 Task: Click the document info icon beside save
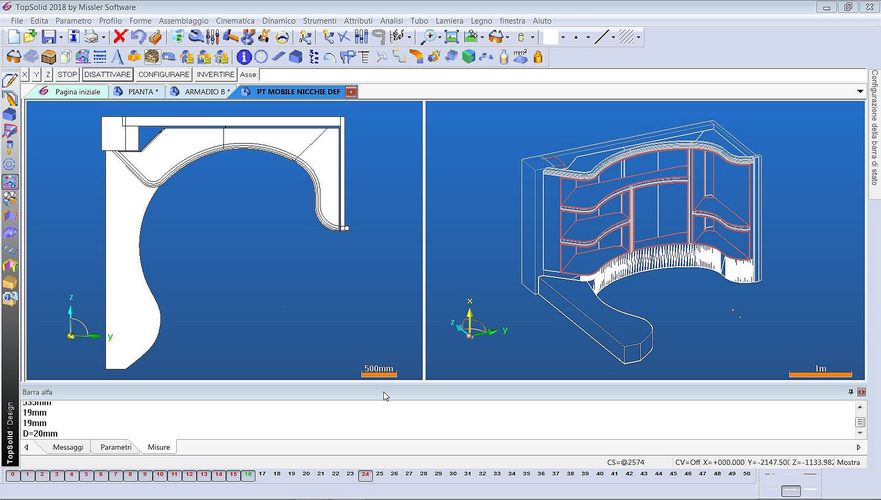(74, 37)
